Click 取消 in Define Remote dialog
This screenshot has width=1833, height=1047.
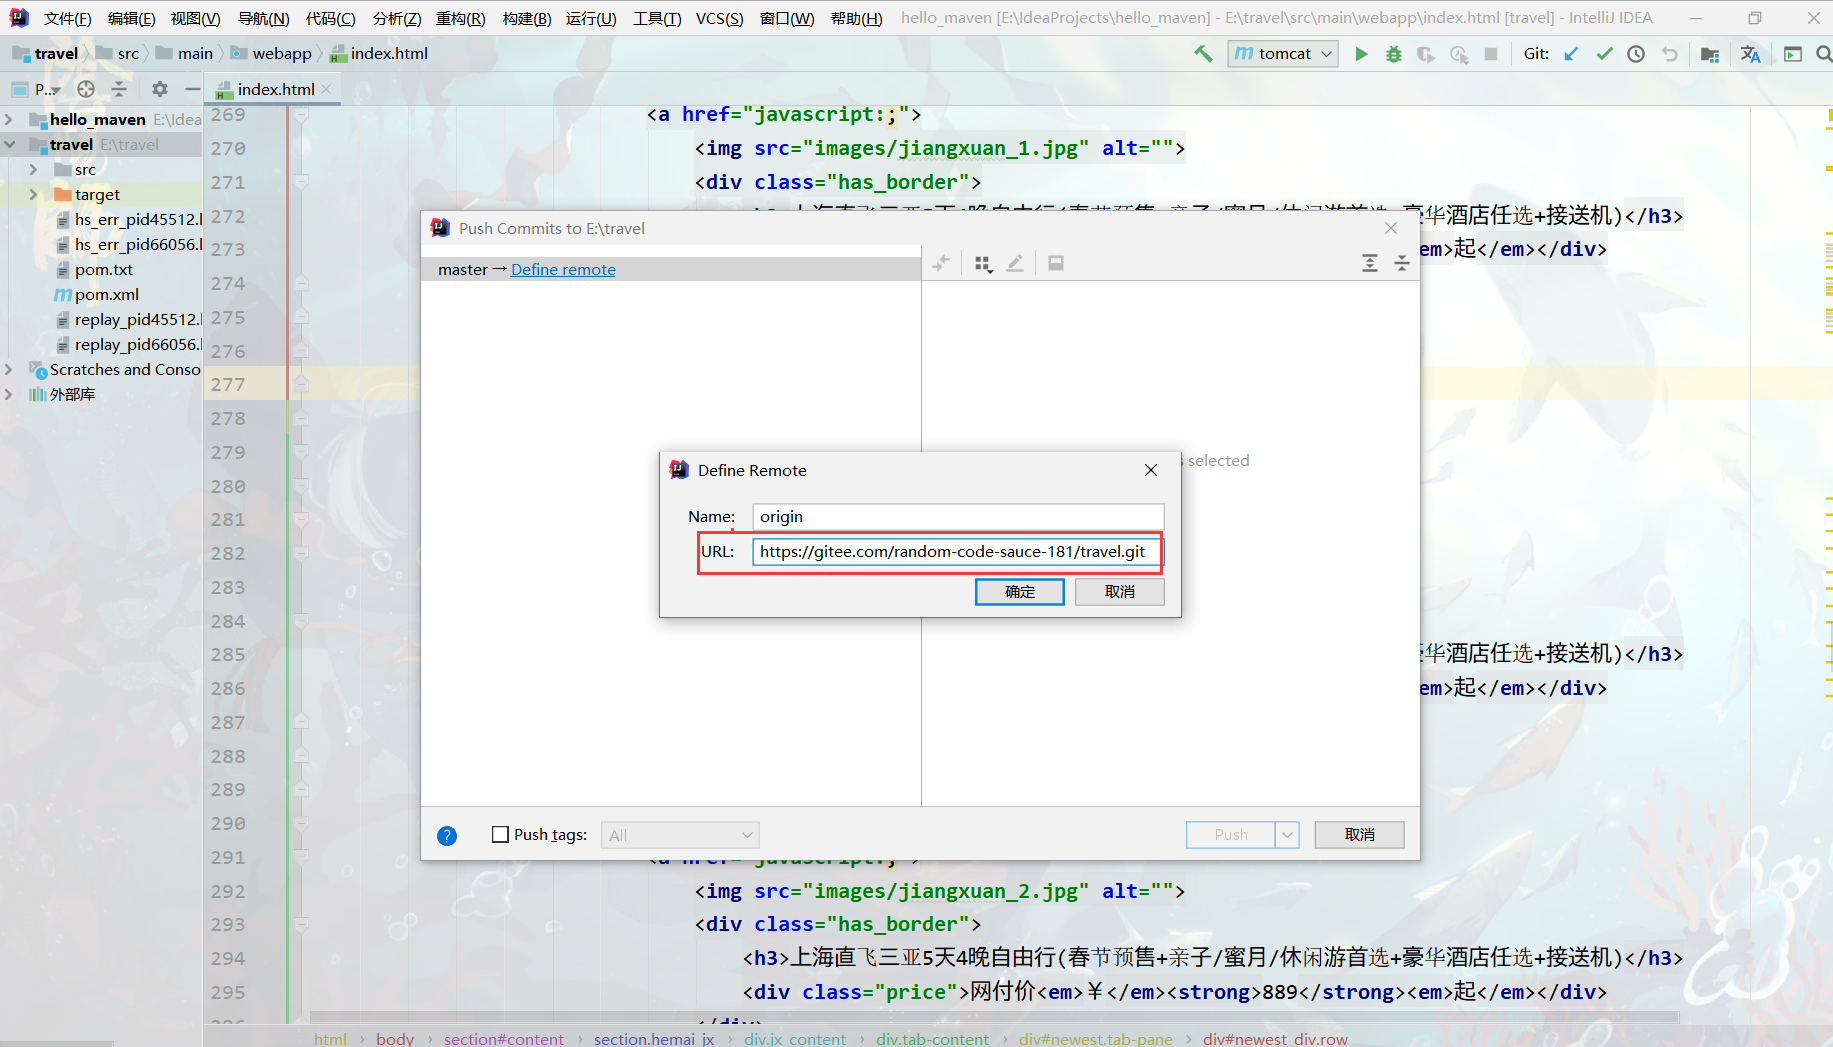(x=1119, y=592)
